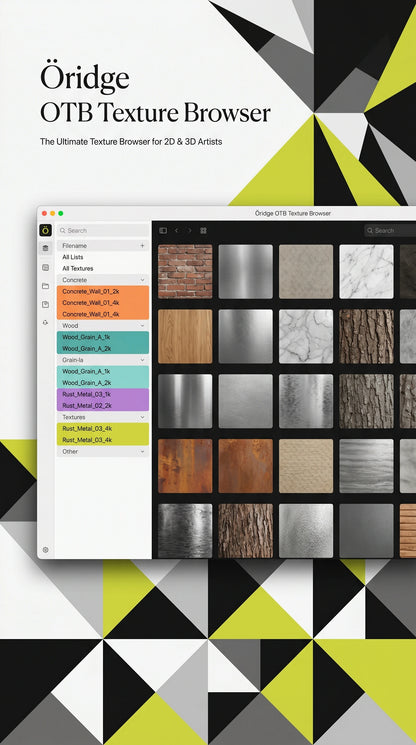Open settings via the gear icon
The width and height of the screenshot is (416, 745).
(x=46, y=550)
